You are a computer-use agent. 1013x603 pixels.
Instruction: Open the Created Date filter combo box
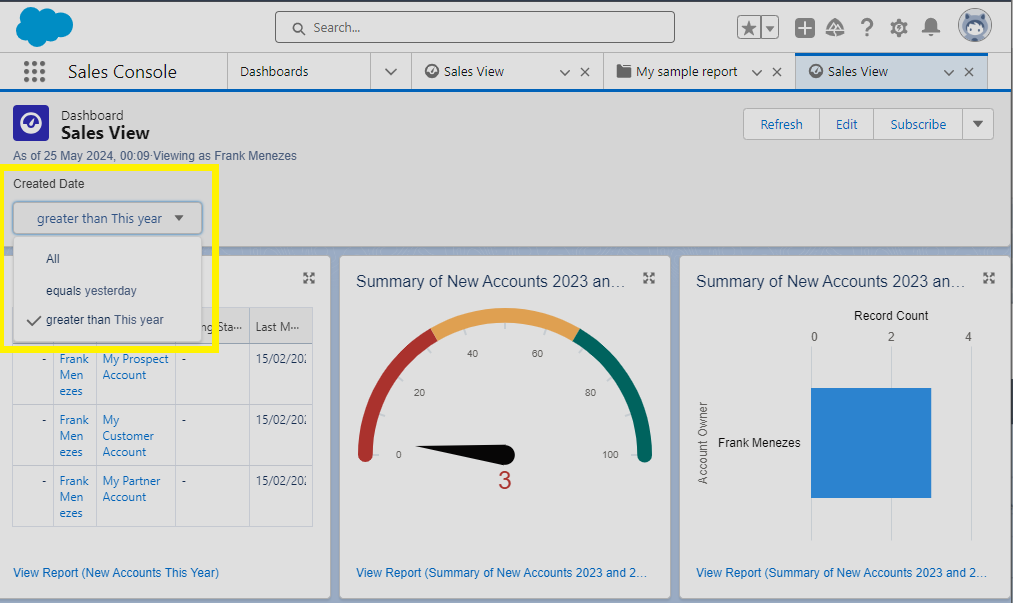click(x=107, y=218)
